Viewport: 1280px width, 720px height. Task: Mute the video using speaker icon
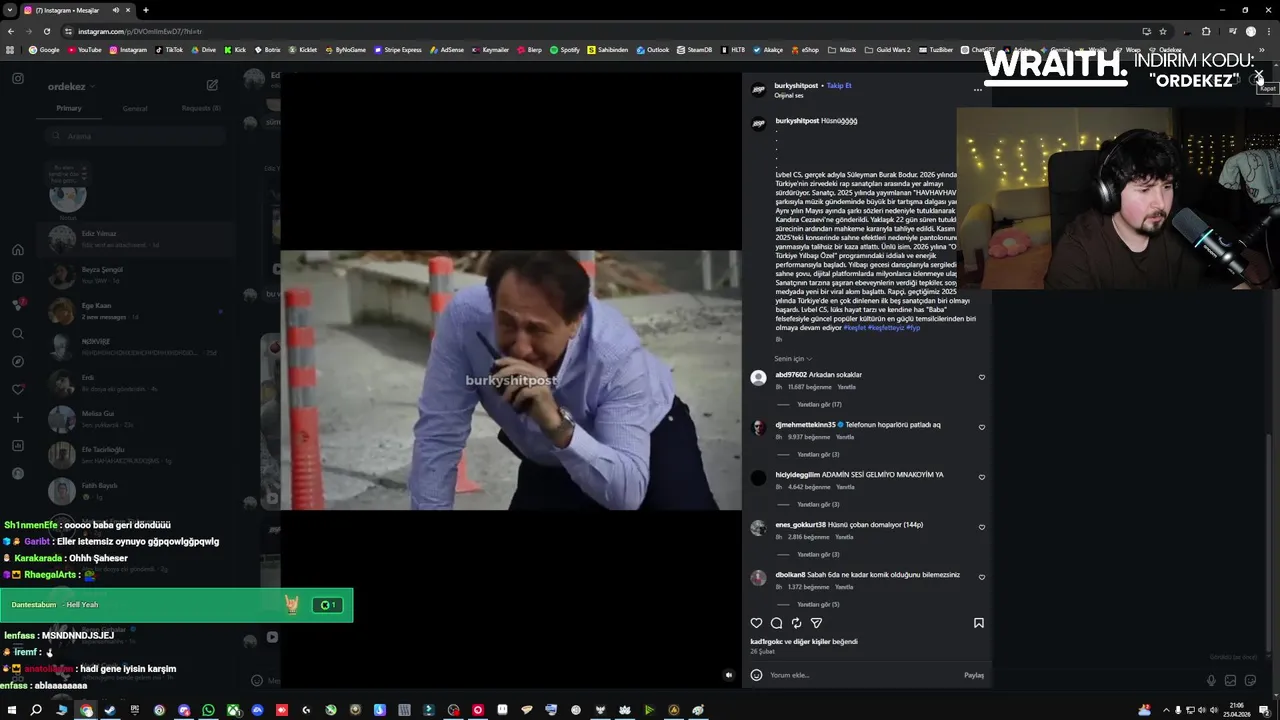[x=728, y=675]
